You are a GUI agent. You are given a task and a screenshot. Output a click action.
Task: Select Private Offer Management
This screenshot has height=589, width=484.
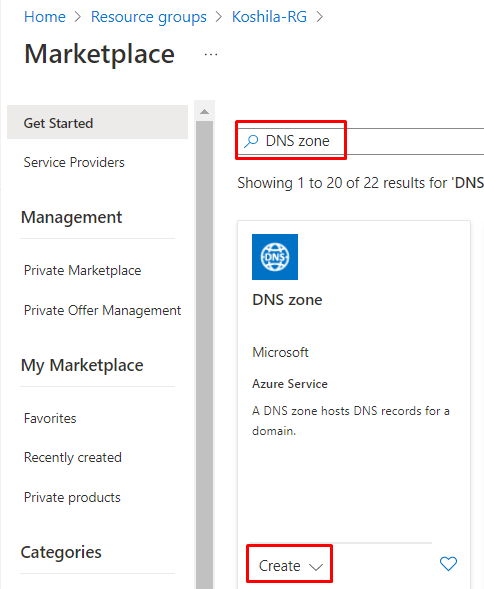[102, 311]
